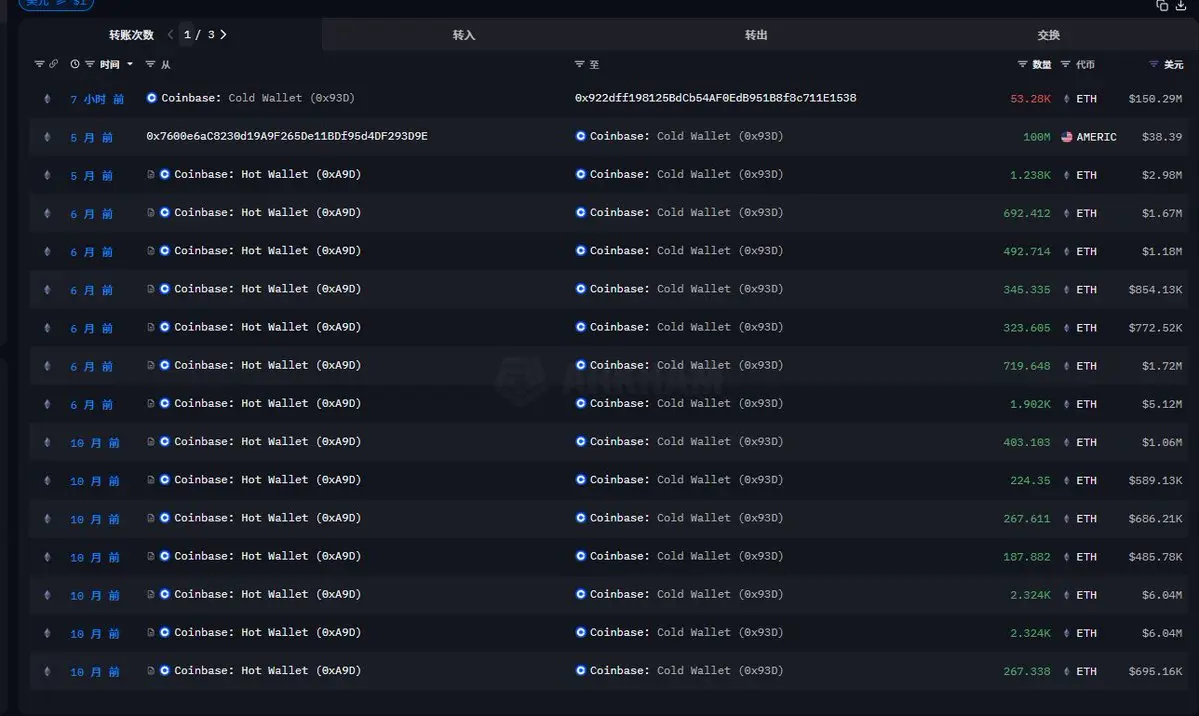Click the Coinbase logo in the 53.28K ETH sender cell
This screenshot has width=1199, height=716.
click(151, 98)
